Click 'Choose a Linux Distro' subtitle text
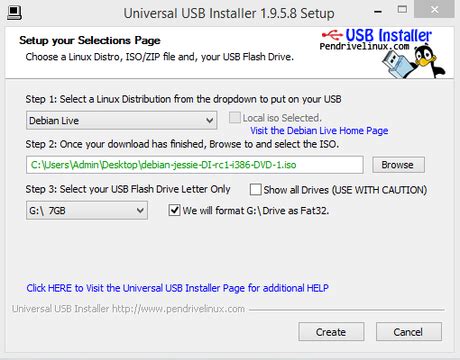Image resolution: width=460 pixels, height=360 pixels. coord(160,57)
